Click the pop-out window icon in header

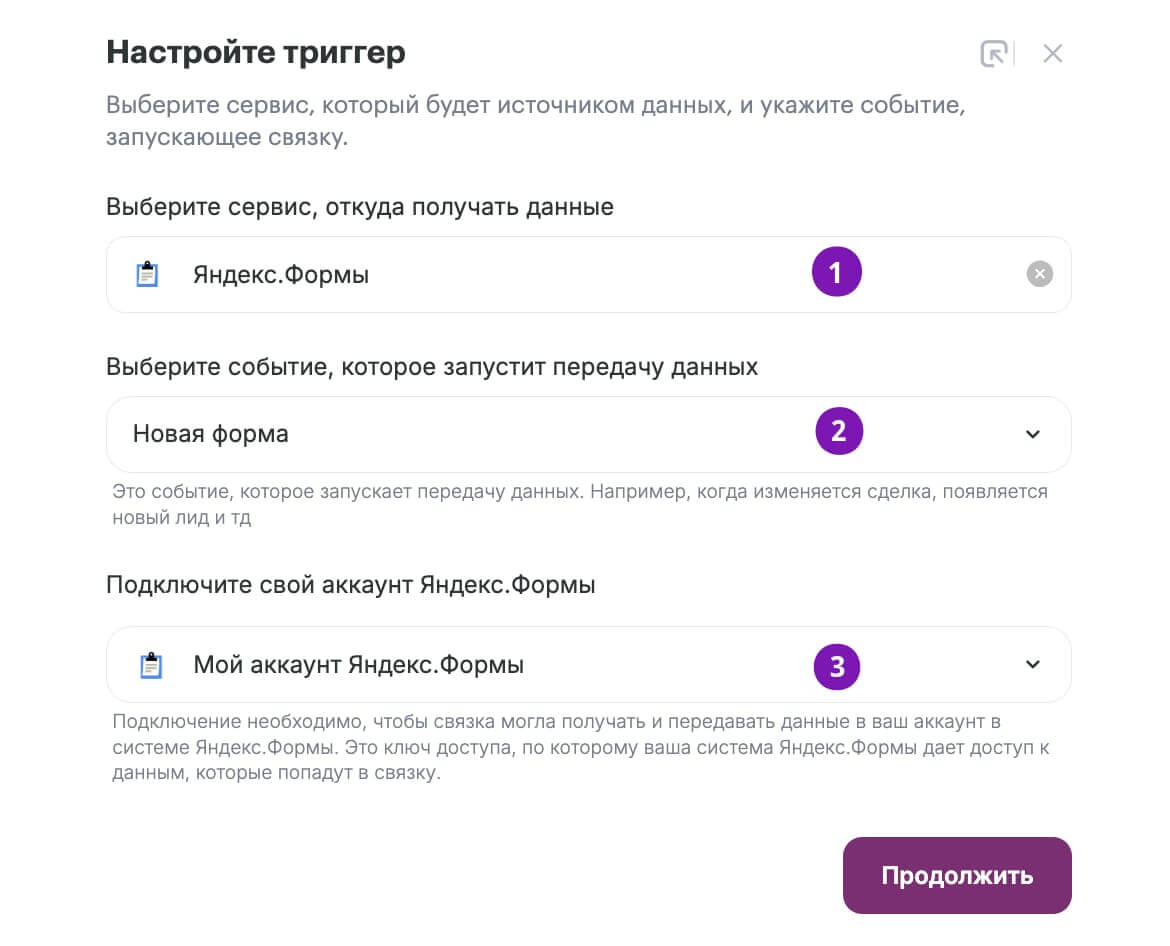995,54
